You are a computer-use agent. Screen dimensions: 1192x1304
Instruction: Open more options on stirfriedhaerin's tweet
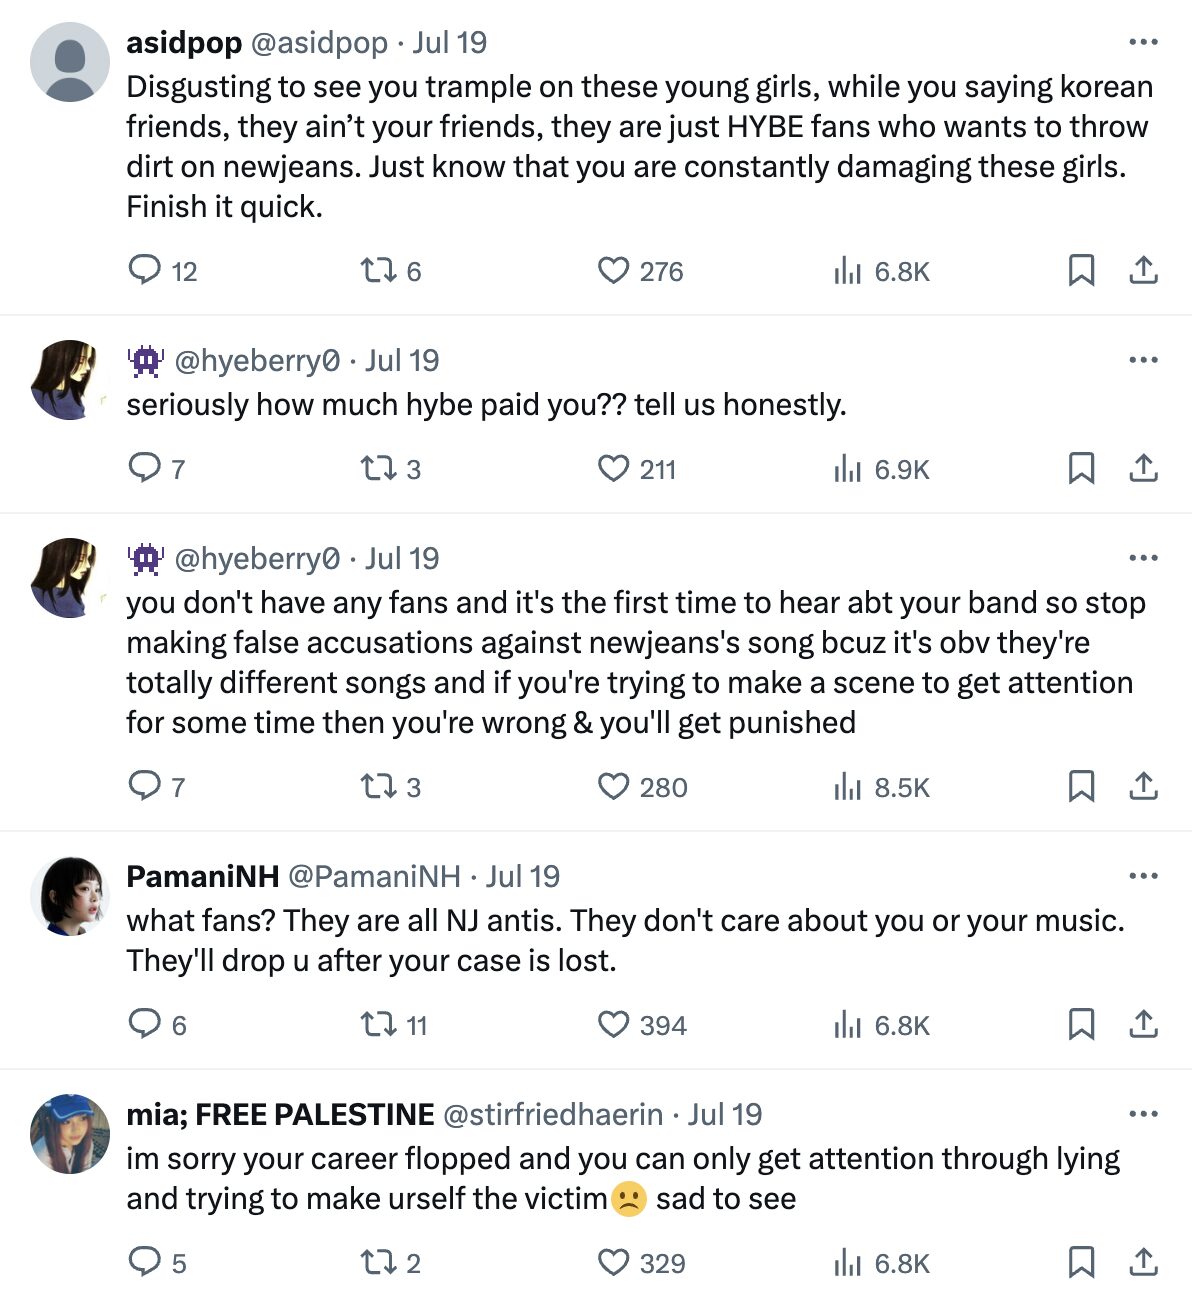[x=1142, y=1114]
